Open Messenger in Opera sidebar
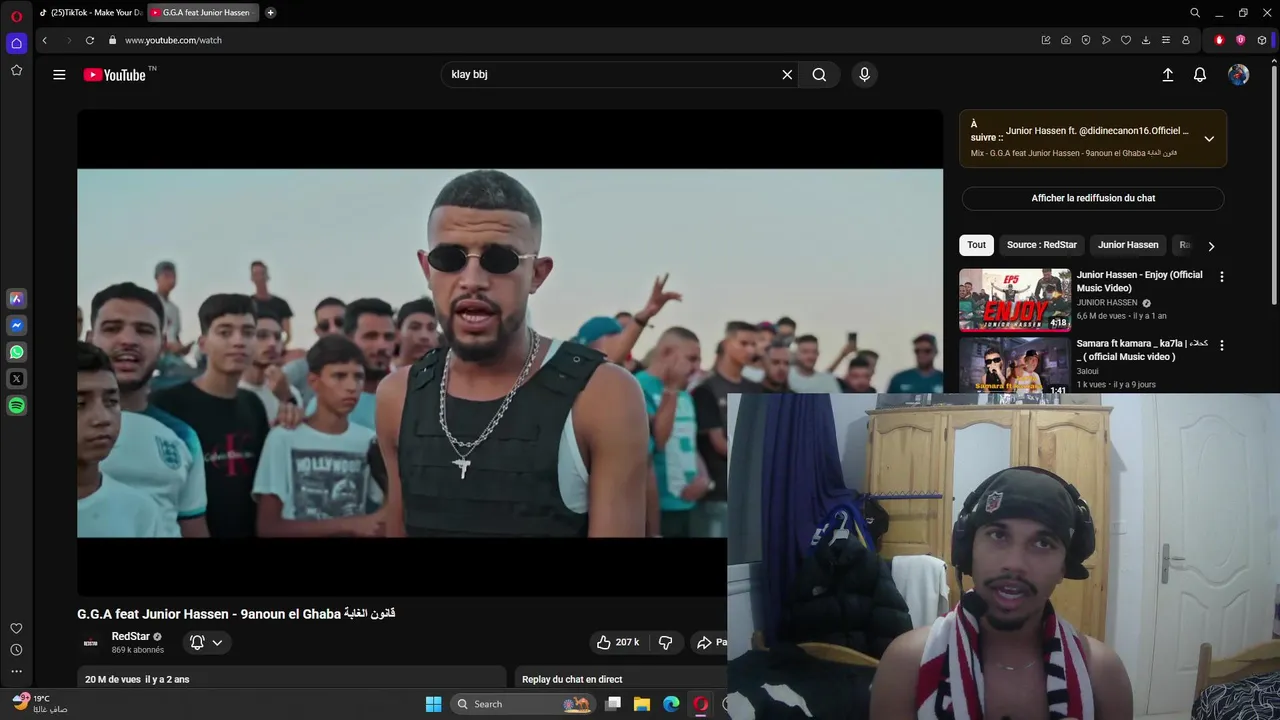 coord(16,325)
